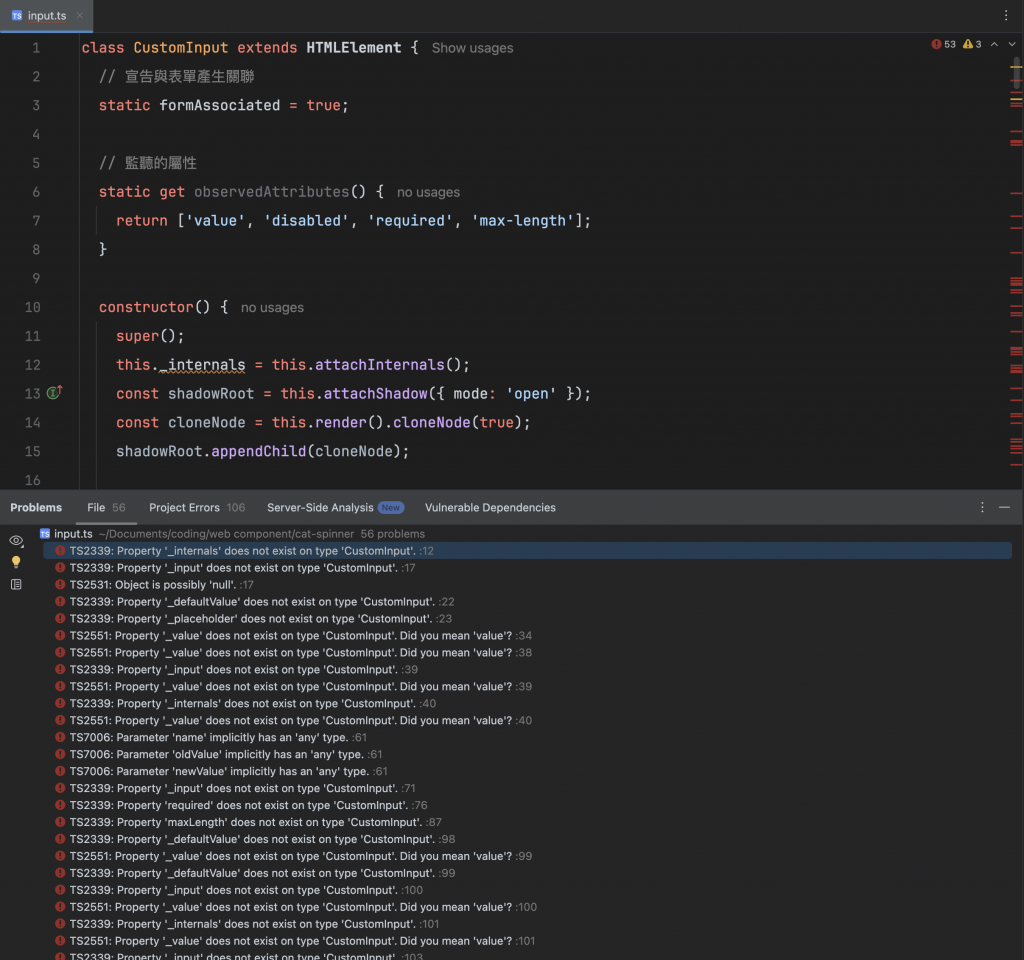Select '_input' does not exist error :39
This screenshot has height=960, width=1024.
(x=236, y=670)
